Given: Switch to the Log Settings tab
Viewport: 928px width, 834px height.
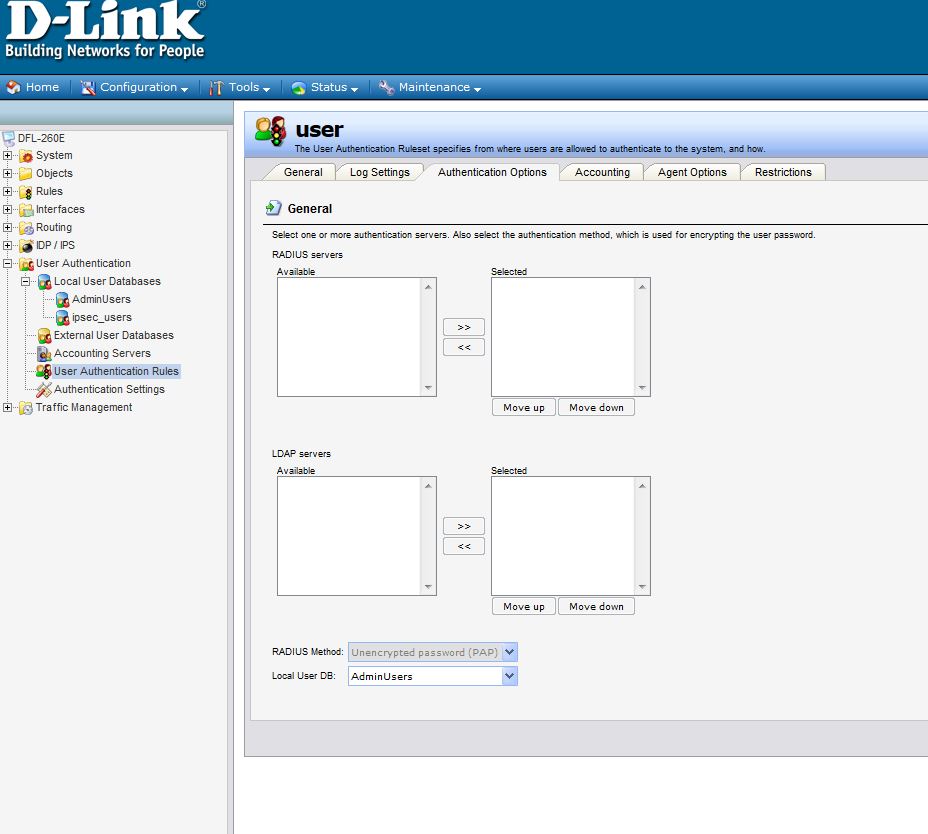Looking at the screenshot, I should click(x=379, y=172).
